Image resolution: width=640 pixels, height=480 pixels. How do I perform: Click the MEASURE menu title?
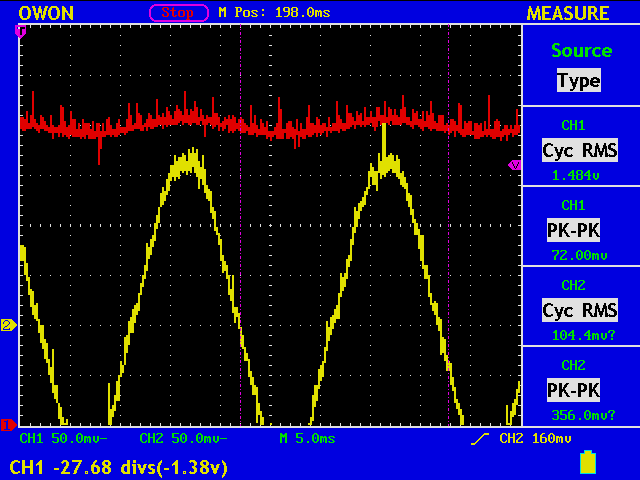568,13
